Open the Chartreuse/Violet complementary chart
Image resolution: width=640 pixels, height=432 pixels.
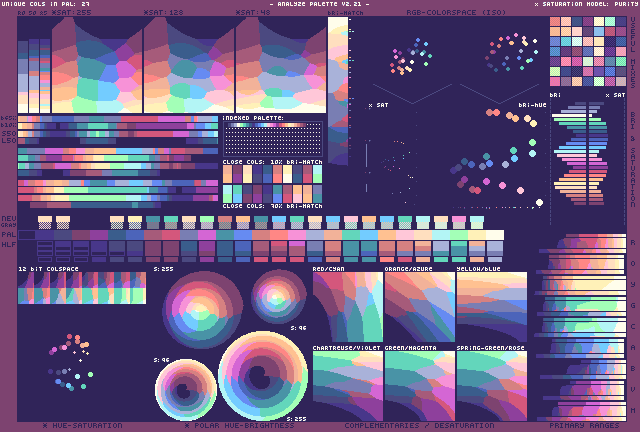tap(348, 386)
